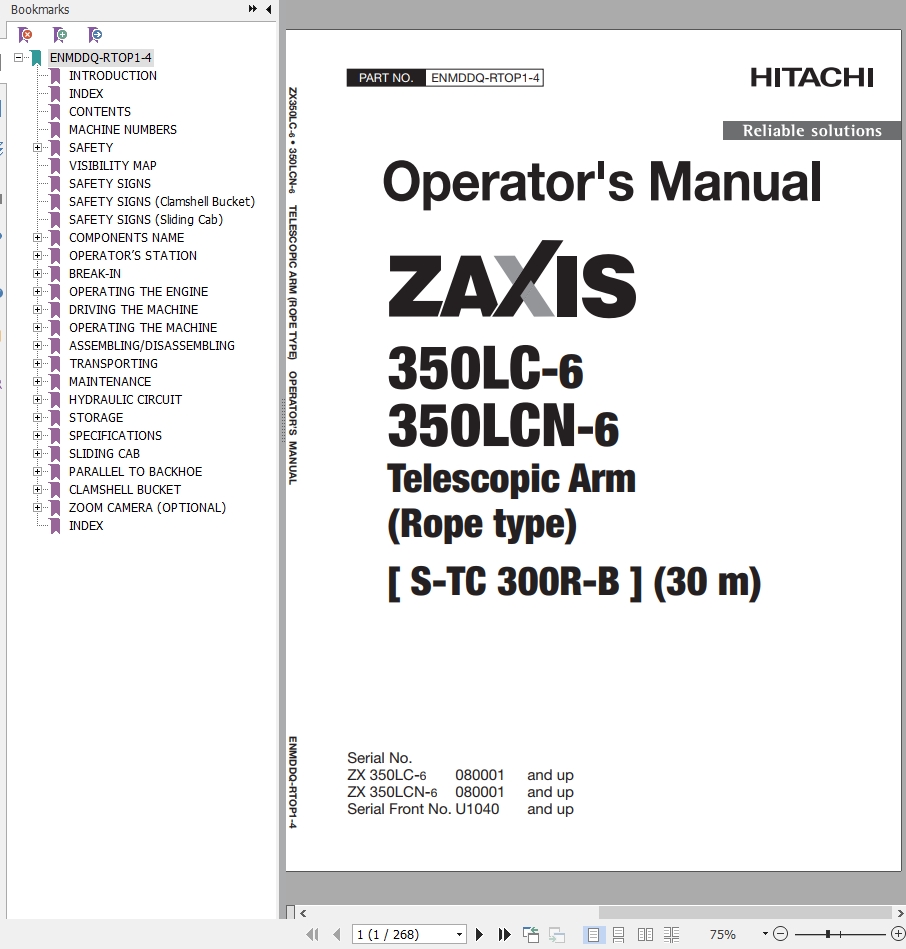Click the horizontal scrollbar thumb
This screenshot has height=949, width=906.
tap(745, 913)
